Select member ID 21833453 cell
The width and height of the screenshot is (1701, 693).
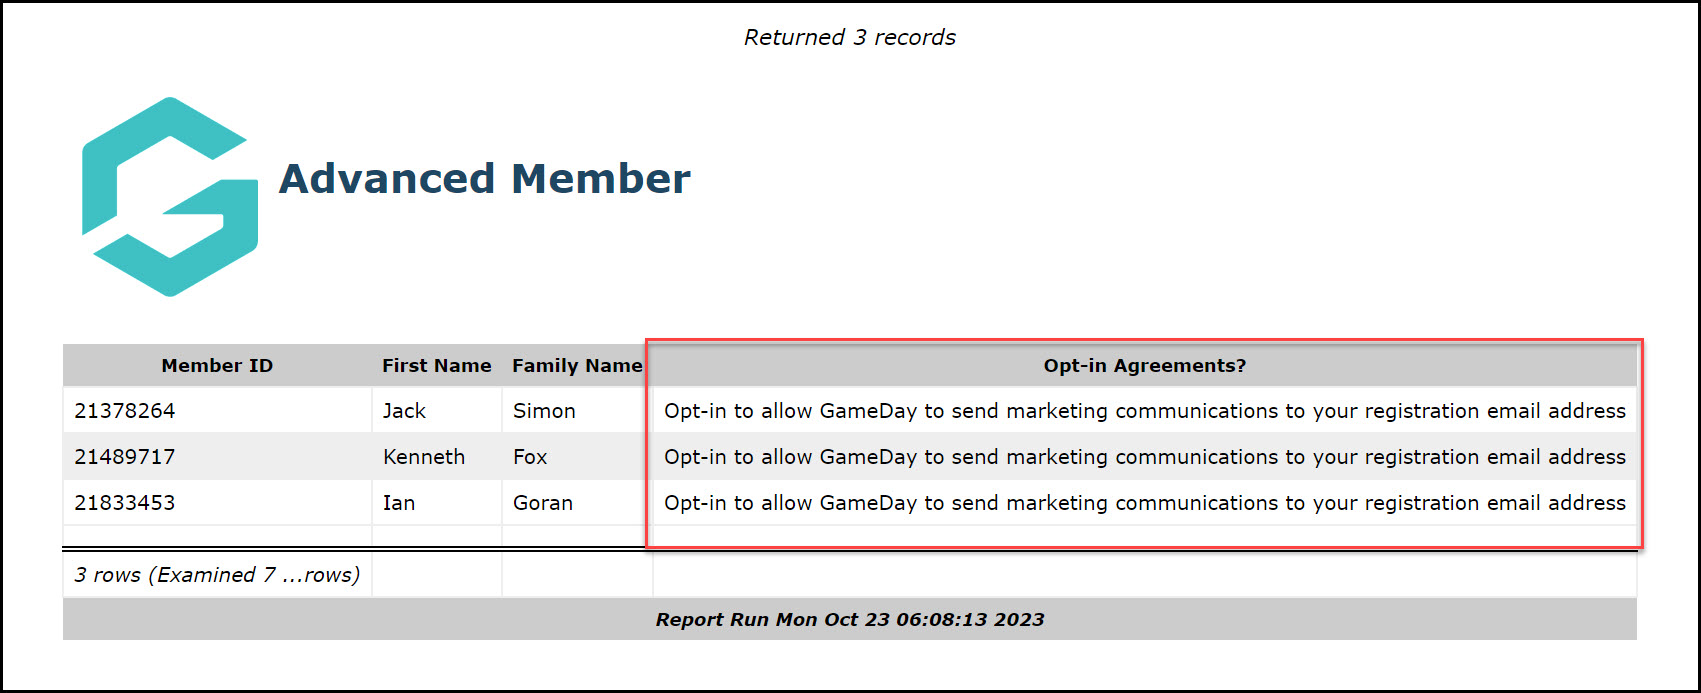[x=217, y=503]
